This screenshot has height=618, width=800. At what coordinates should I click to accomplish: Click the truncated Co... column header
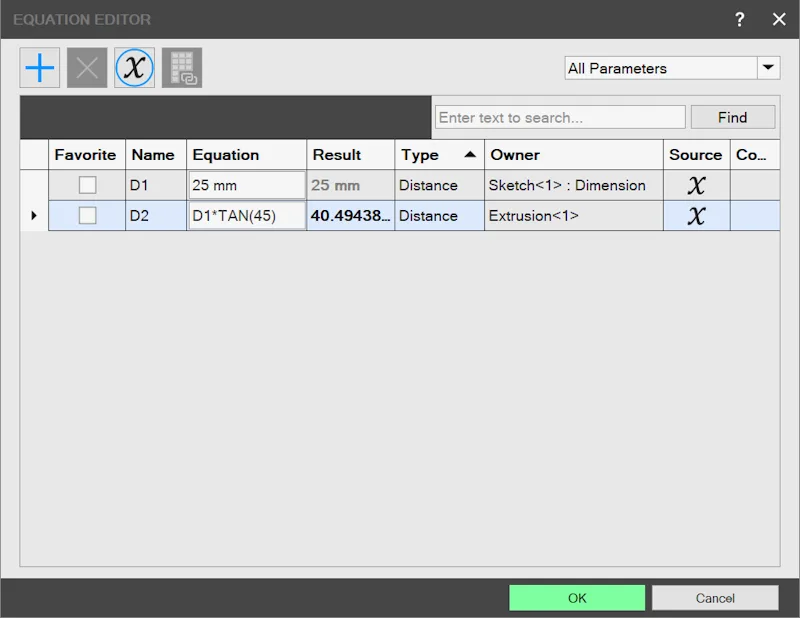pos(755,155)
